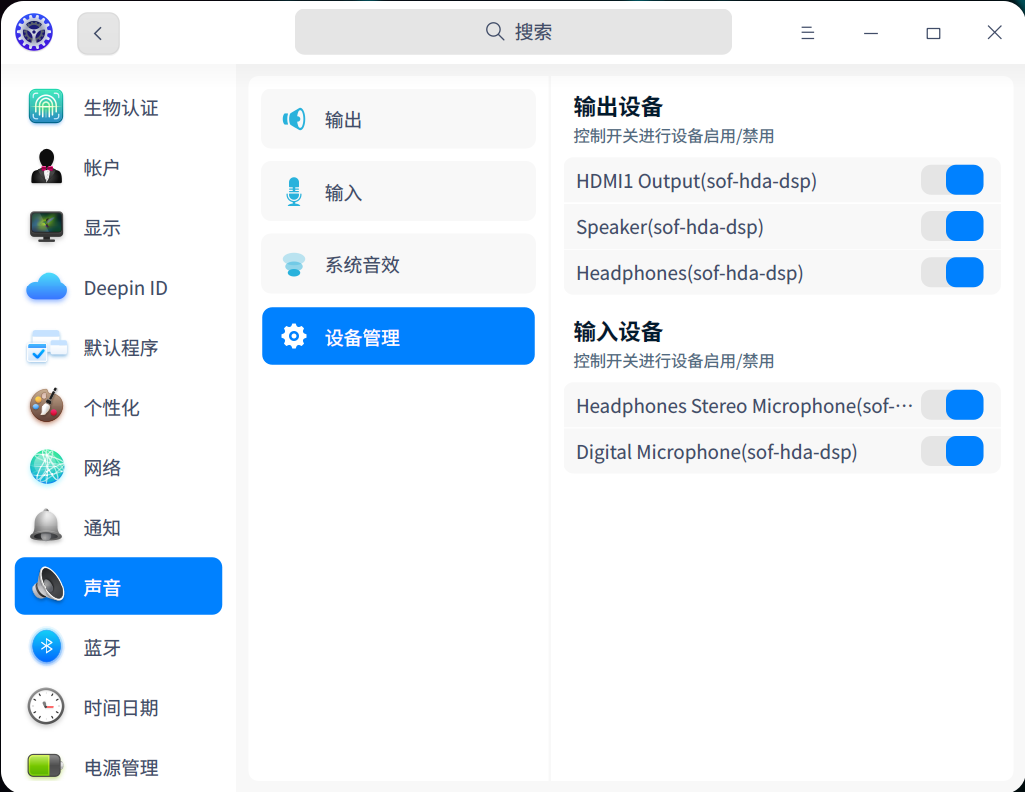Viewport: 1025px width, 792px height.
Task: Disable Speaker(sof-hda-dsp) toggle
Action: (x=952, y=226)
